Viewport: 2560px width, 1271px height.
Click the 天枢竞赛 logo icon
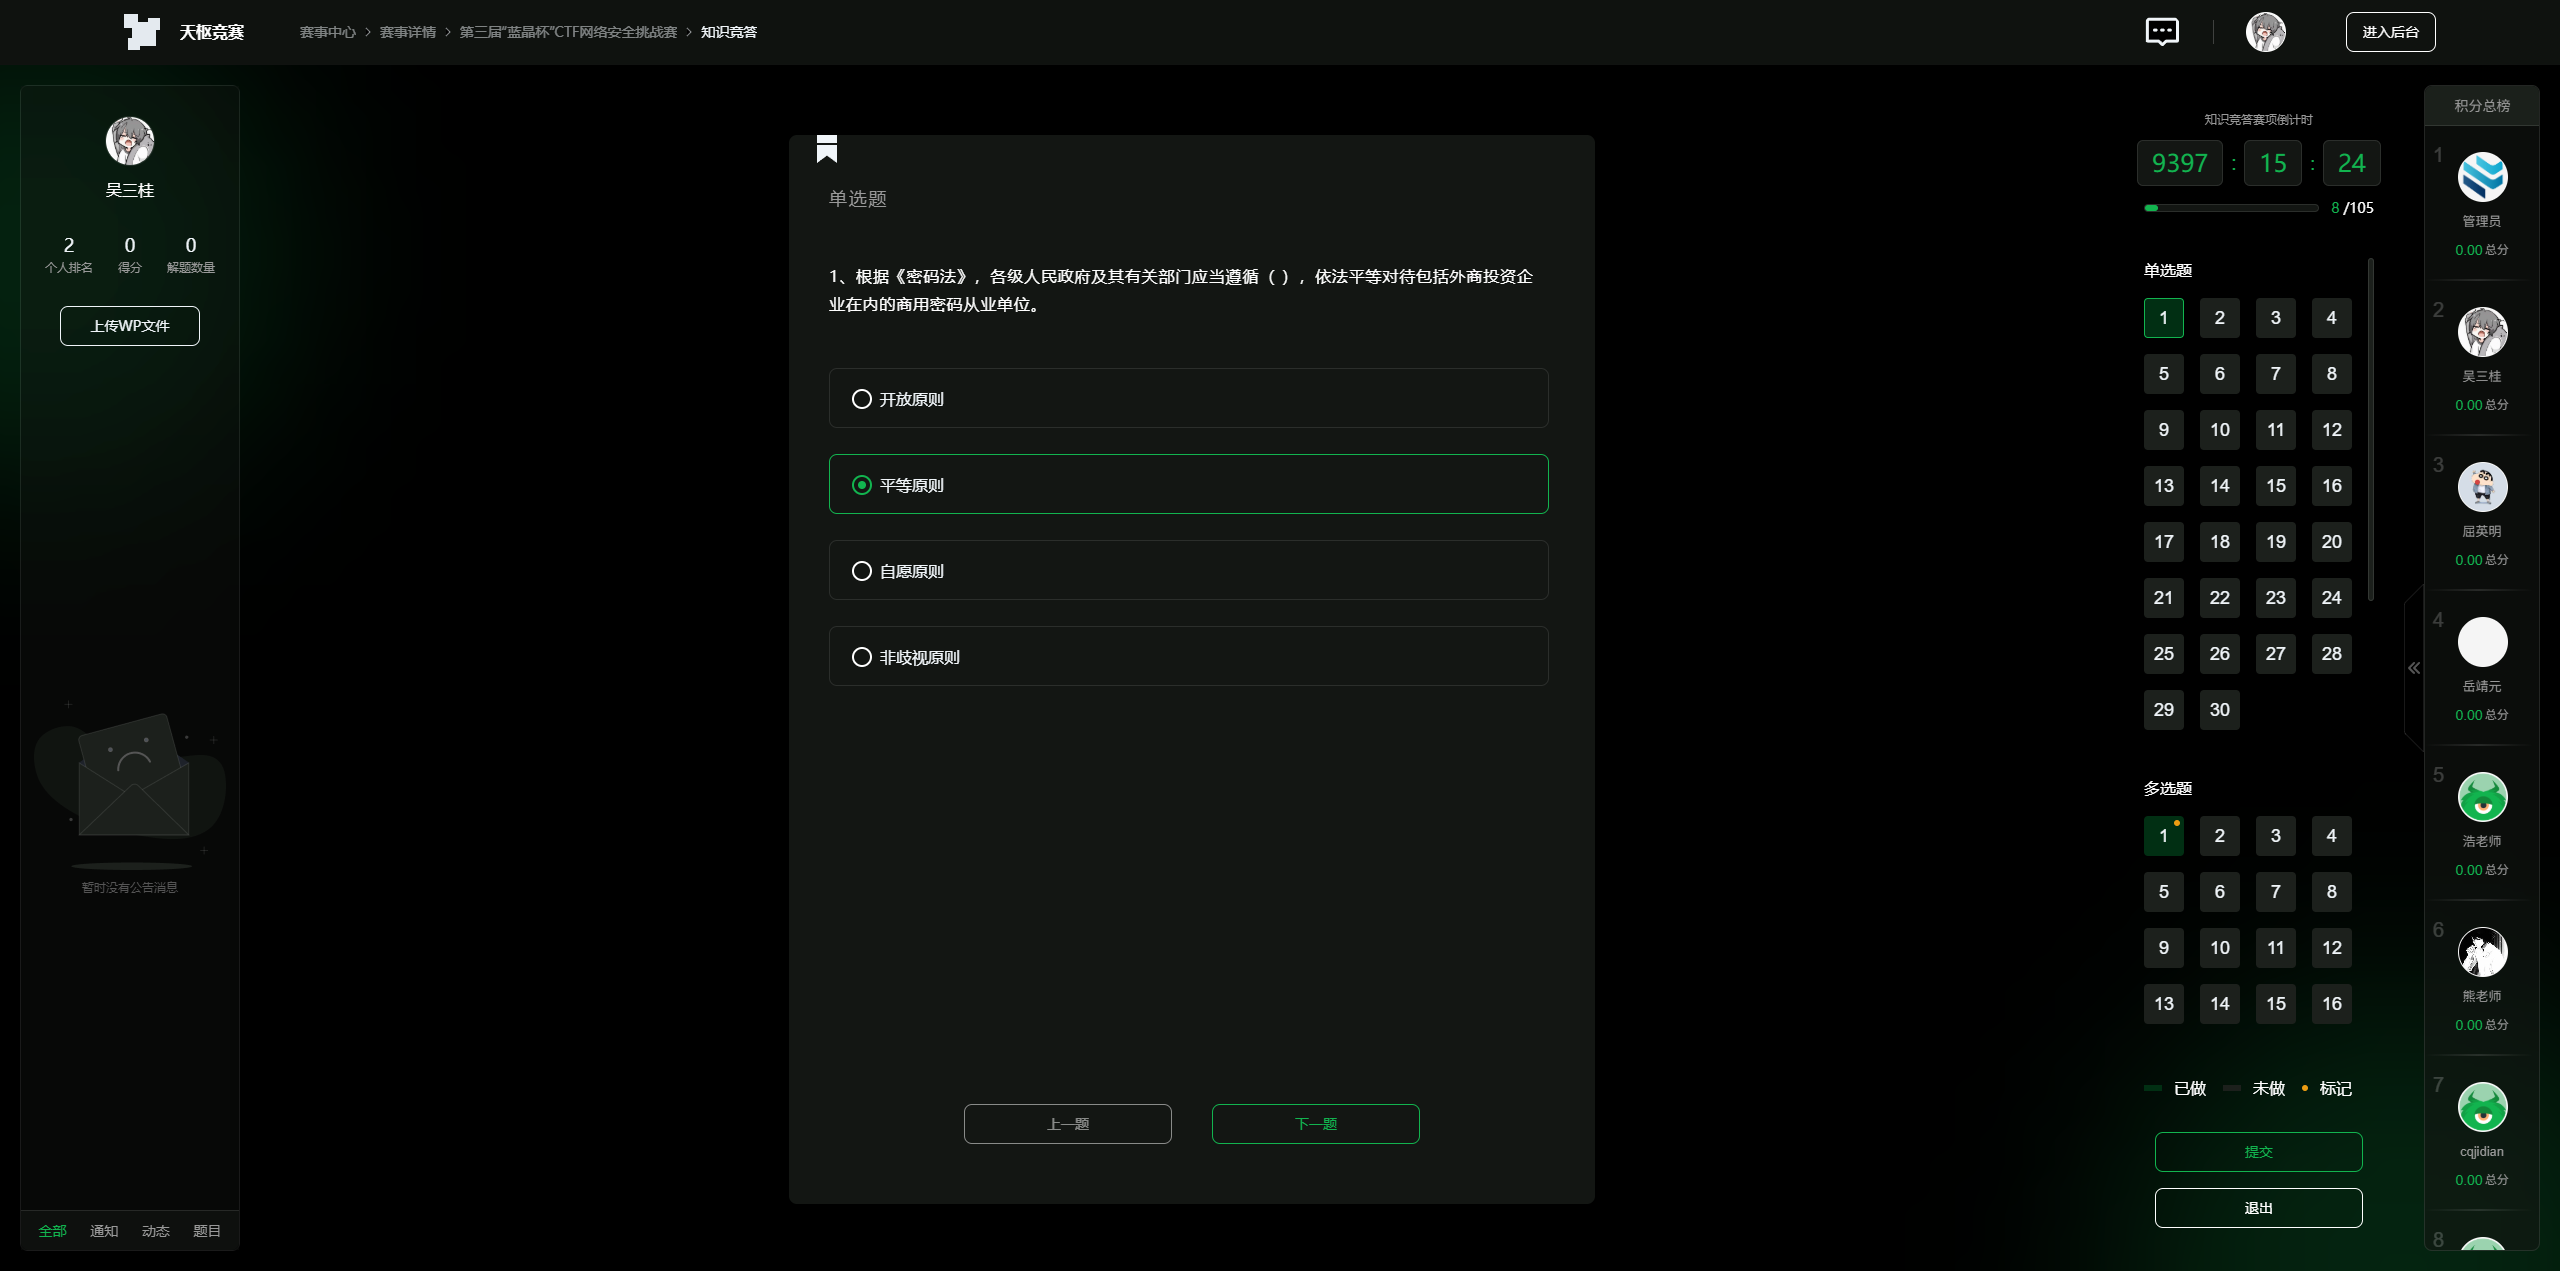pyautogui.click(x=141, y=32)
